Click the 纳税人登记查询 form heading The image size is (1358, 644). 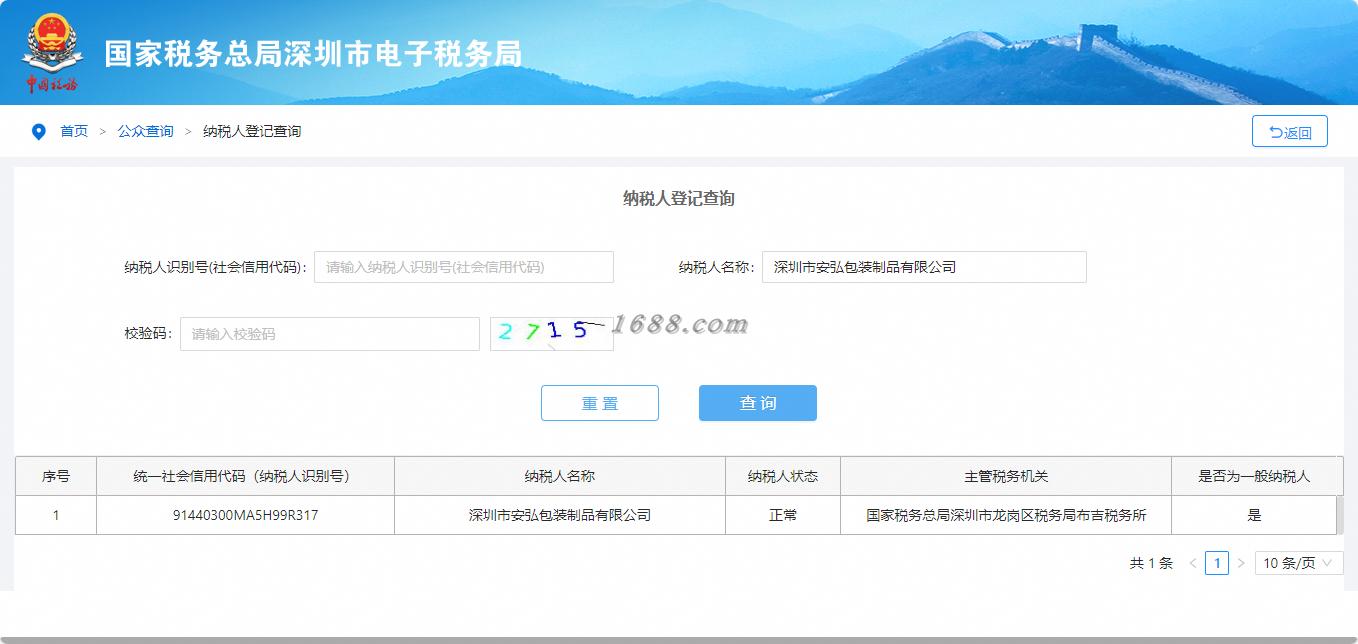[x=679, y=198]
